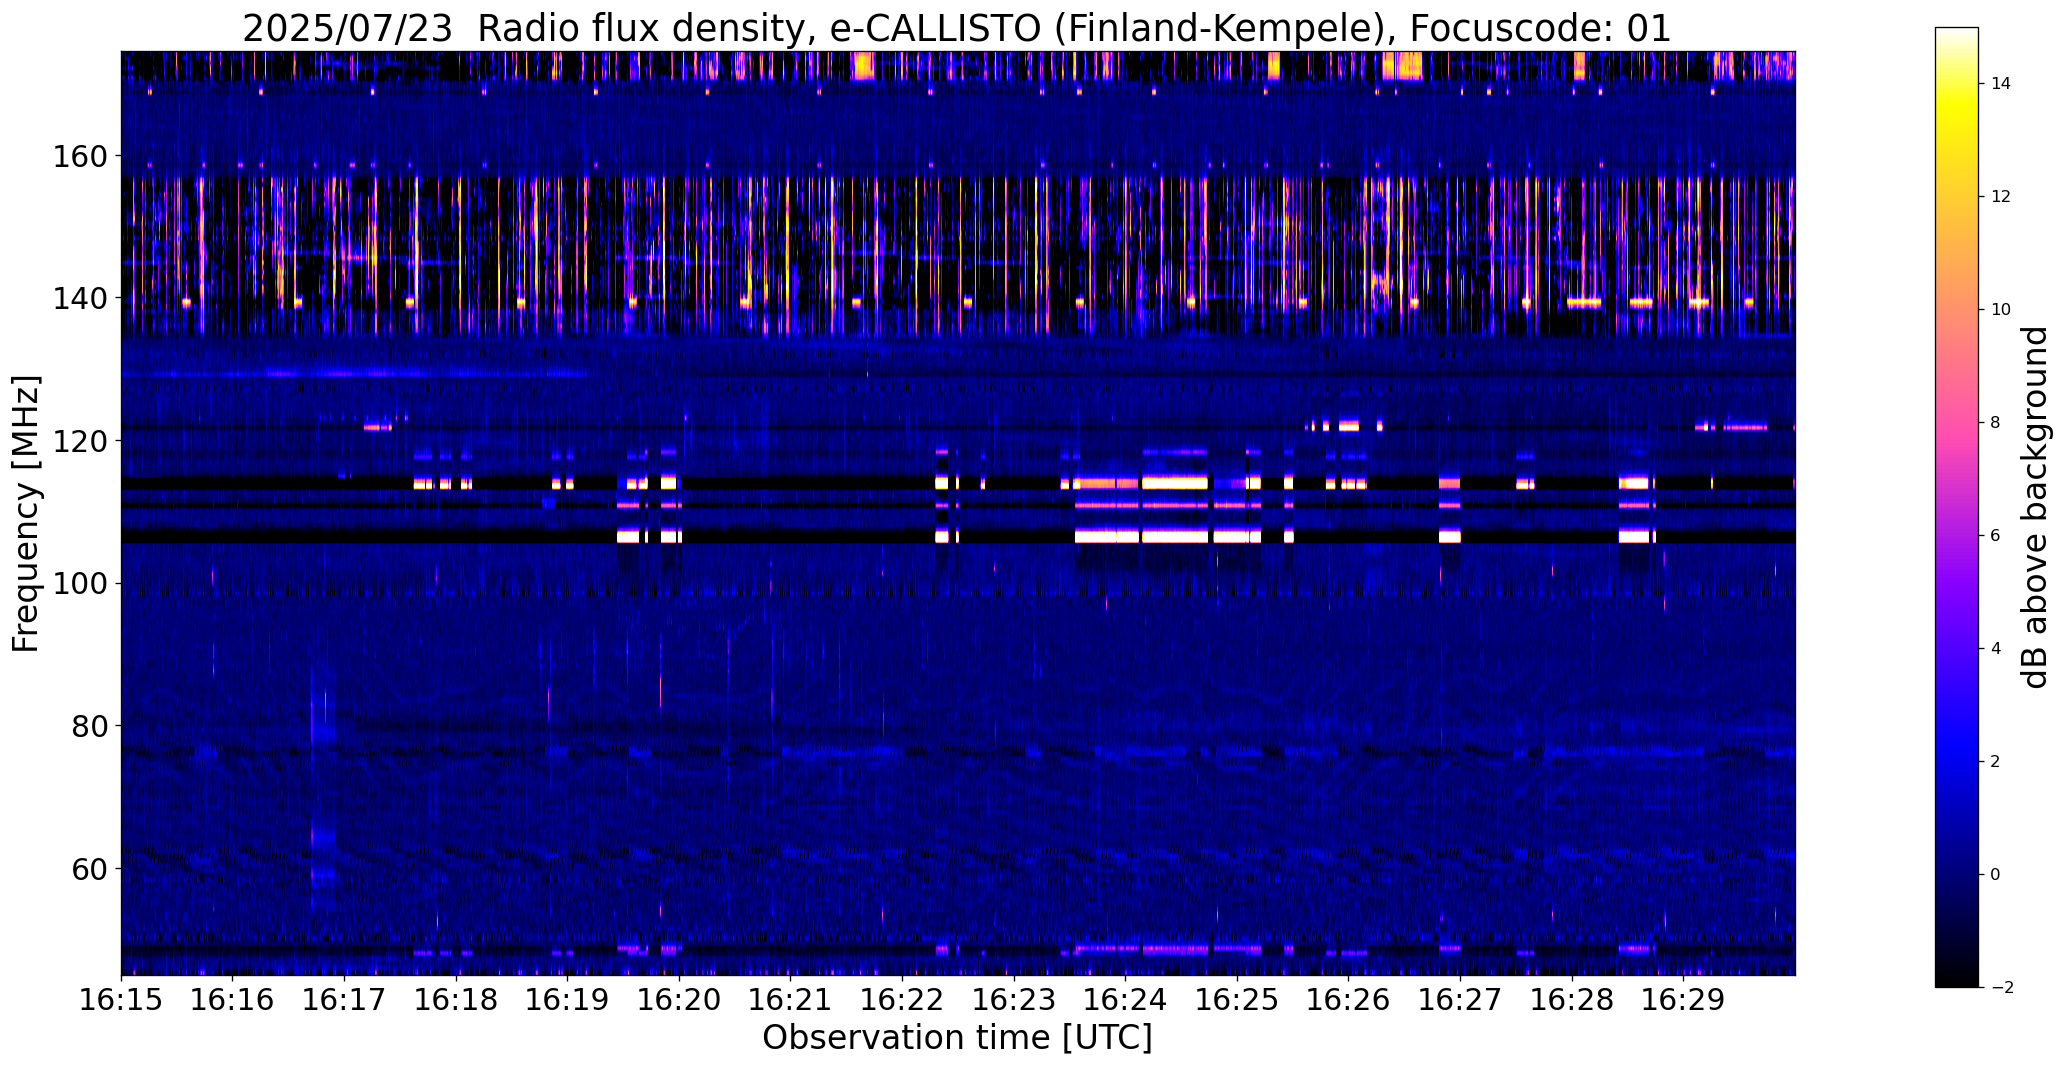
Task: Click the 160 MHz frequency tick label
Action: point(81,156)
